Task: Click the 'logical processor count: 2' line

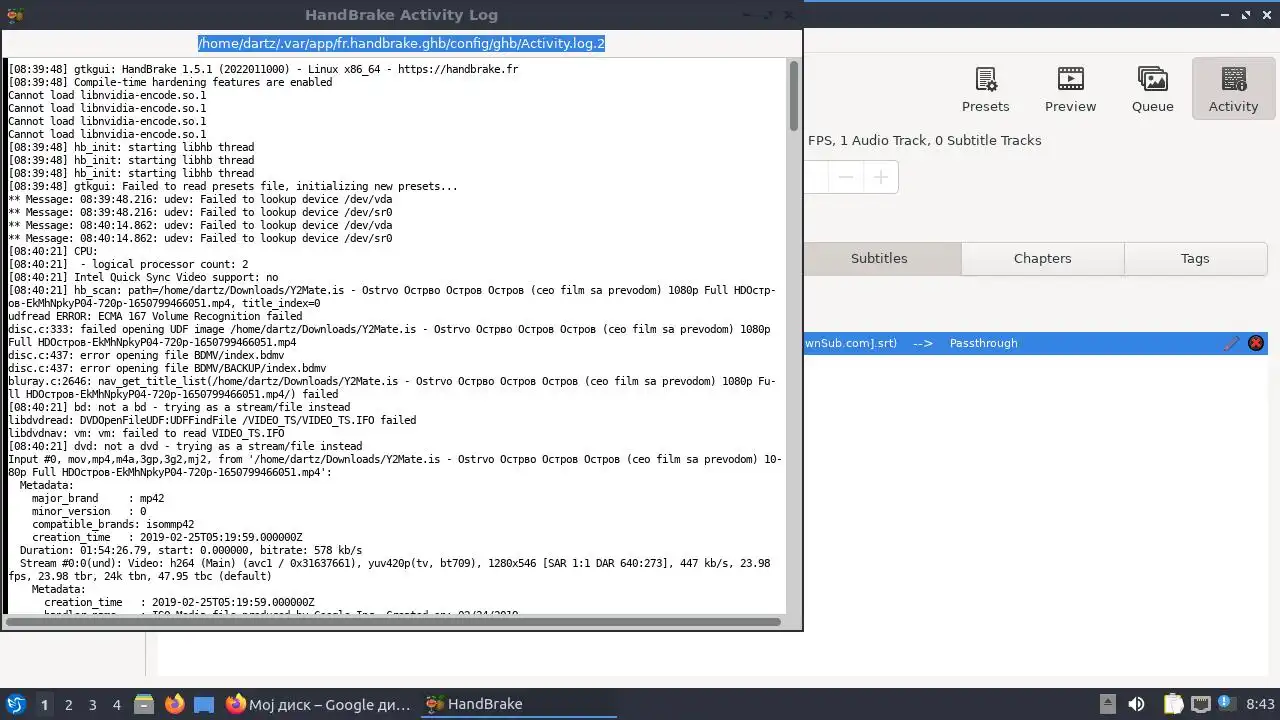Action: tap(128, 264)
